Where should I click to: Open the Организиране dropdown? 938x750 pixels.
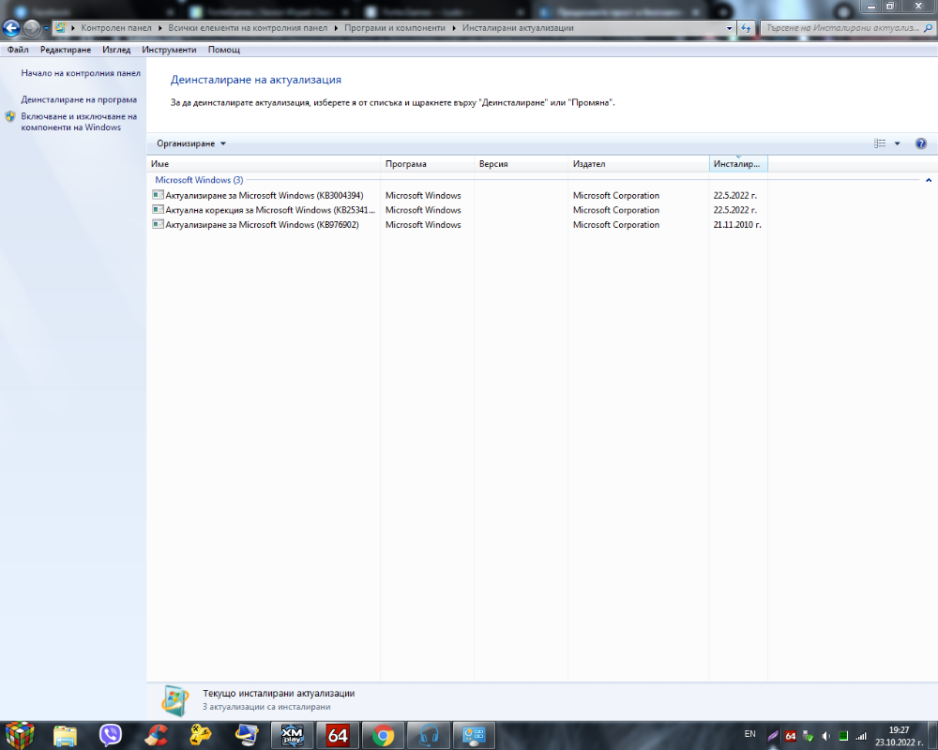tap(191, 144)
